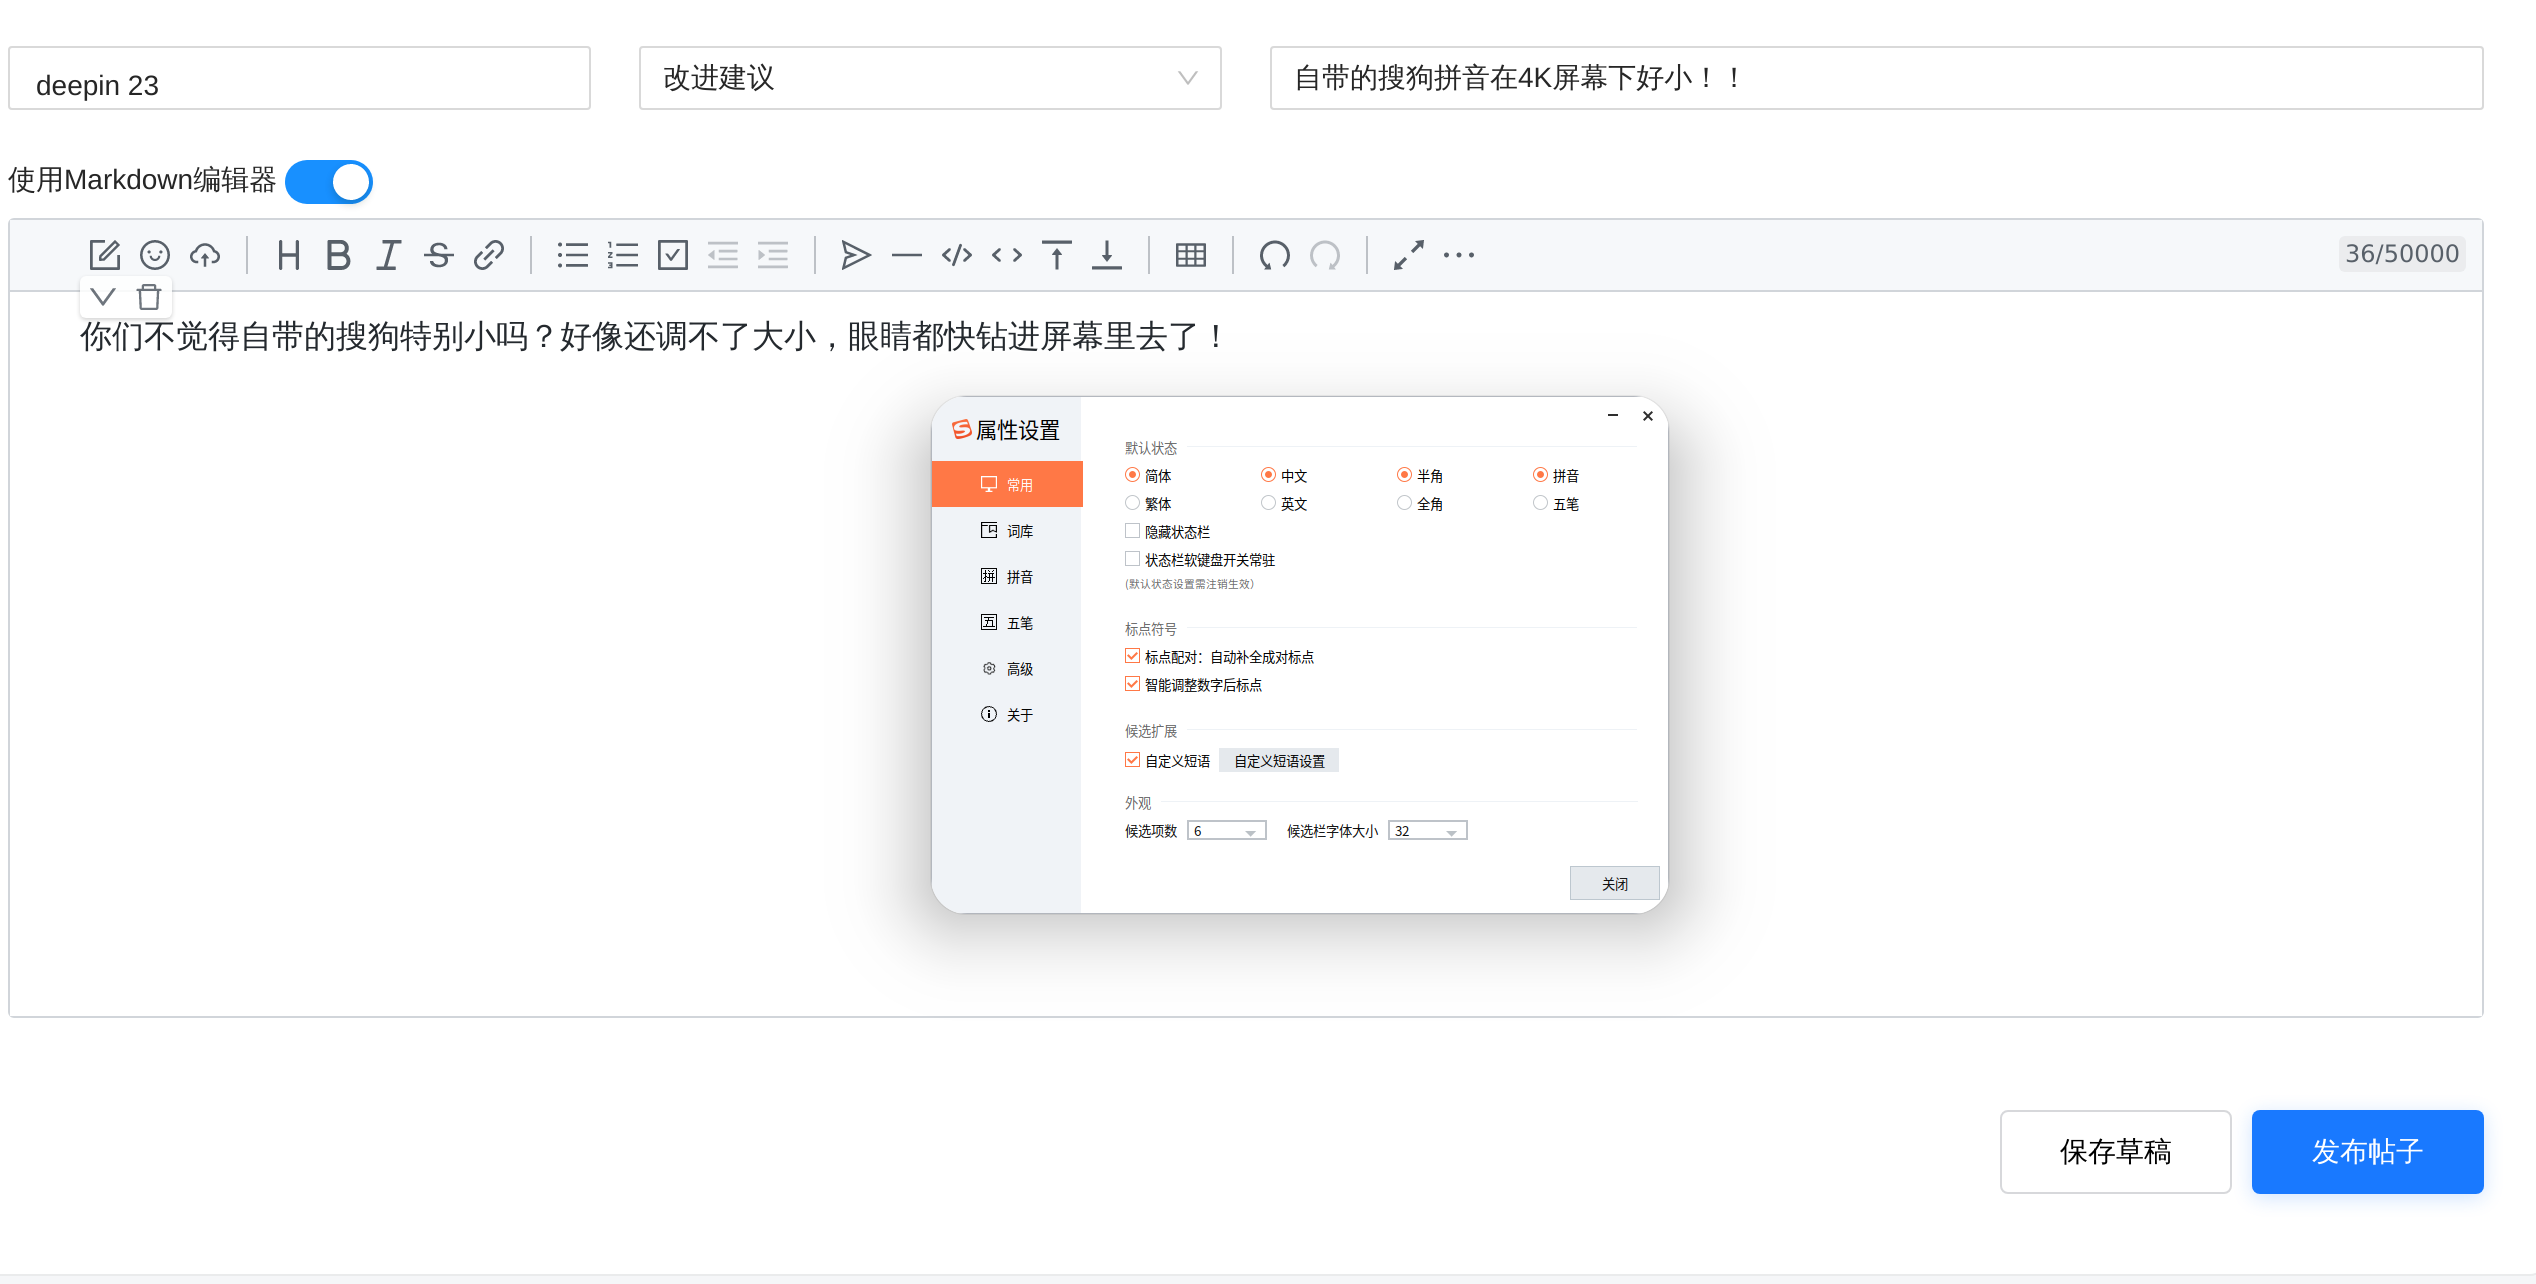This screenshot has width=2536, height=1284.
Task: Move block down with chevron icon
Action: (103, 297)
